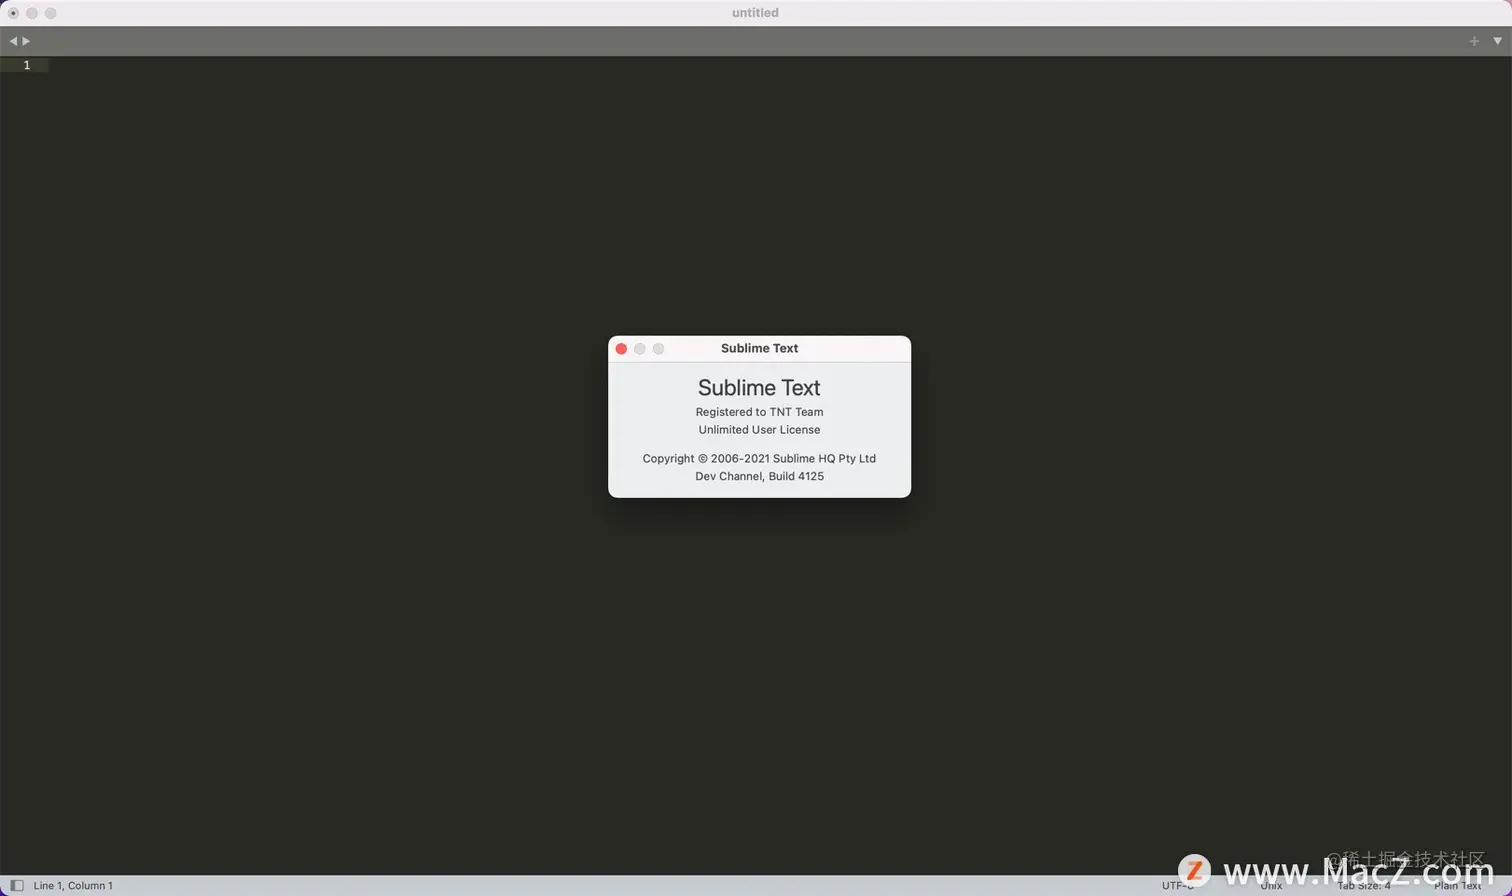The height and width of the screenshot is (896, 1512).
Task: Open the Plain Text syntax selector
Action: 1457,886
